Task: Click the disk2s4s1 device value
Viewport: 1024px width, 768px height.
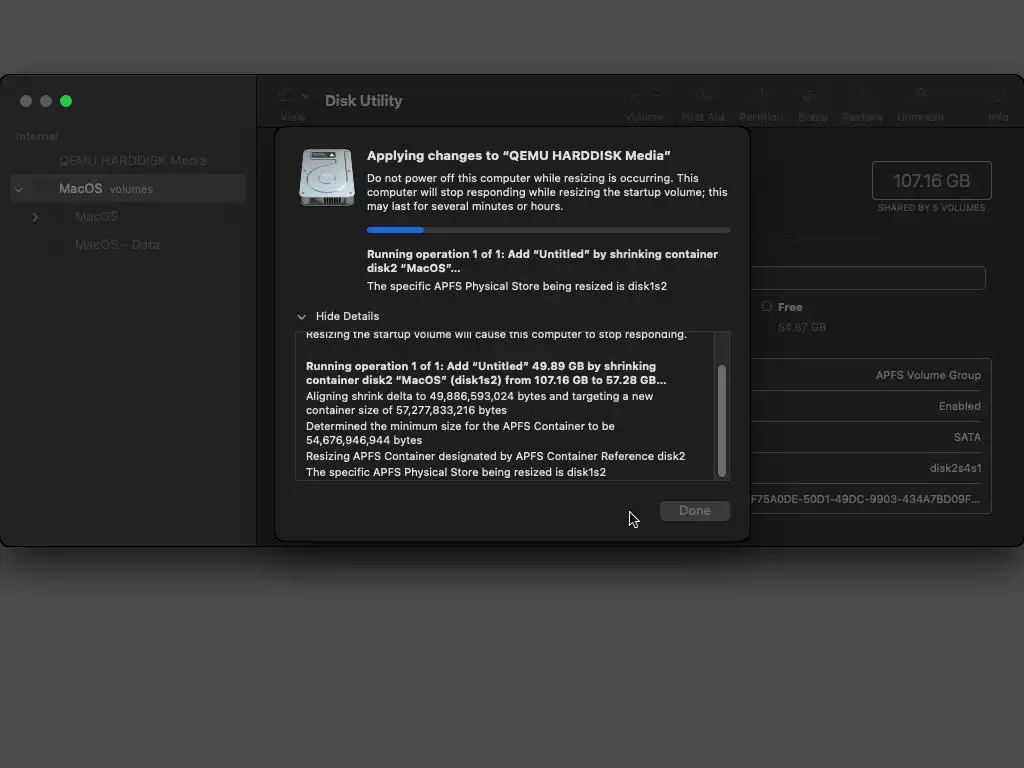Action: (955, 468)
